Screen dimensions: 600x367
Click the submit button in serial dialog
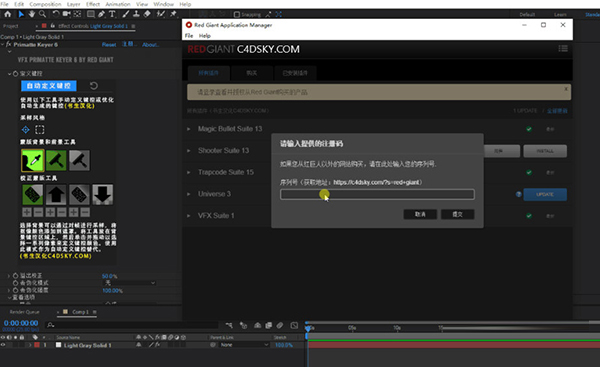(458, 214)
